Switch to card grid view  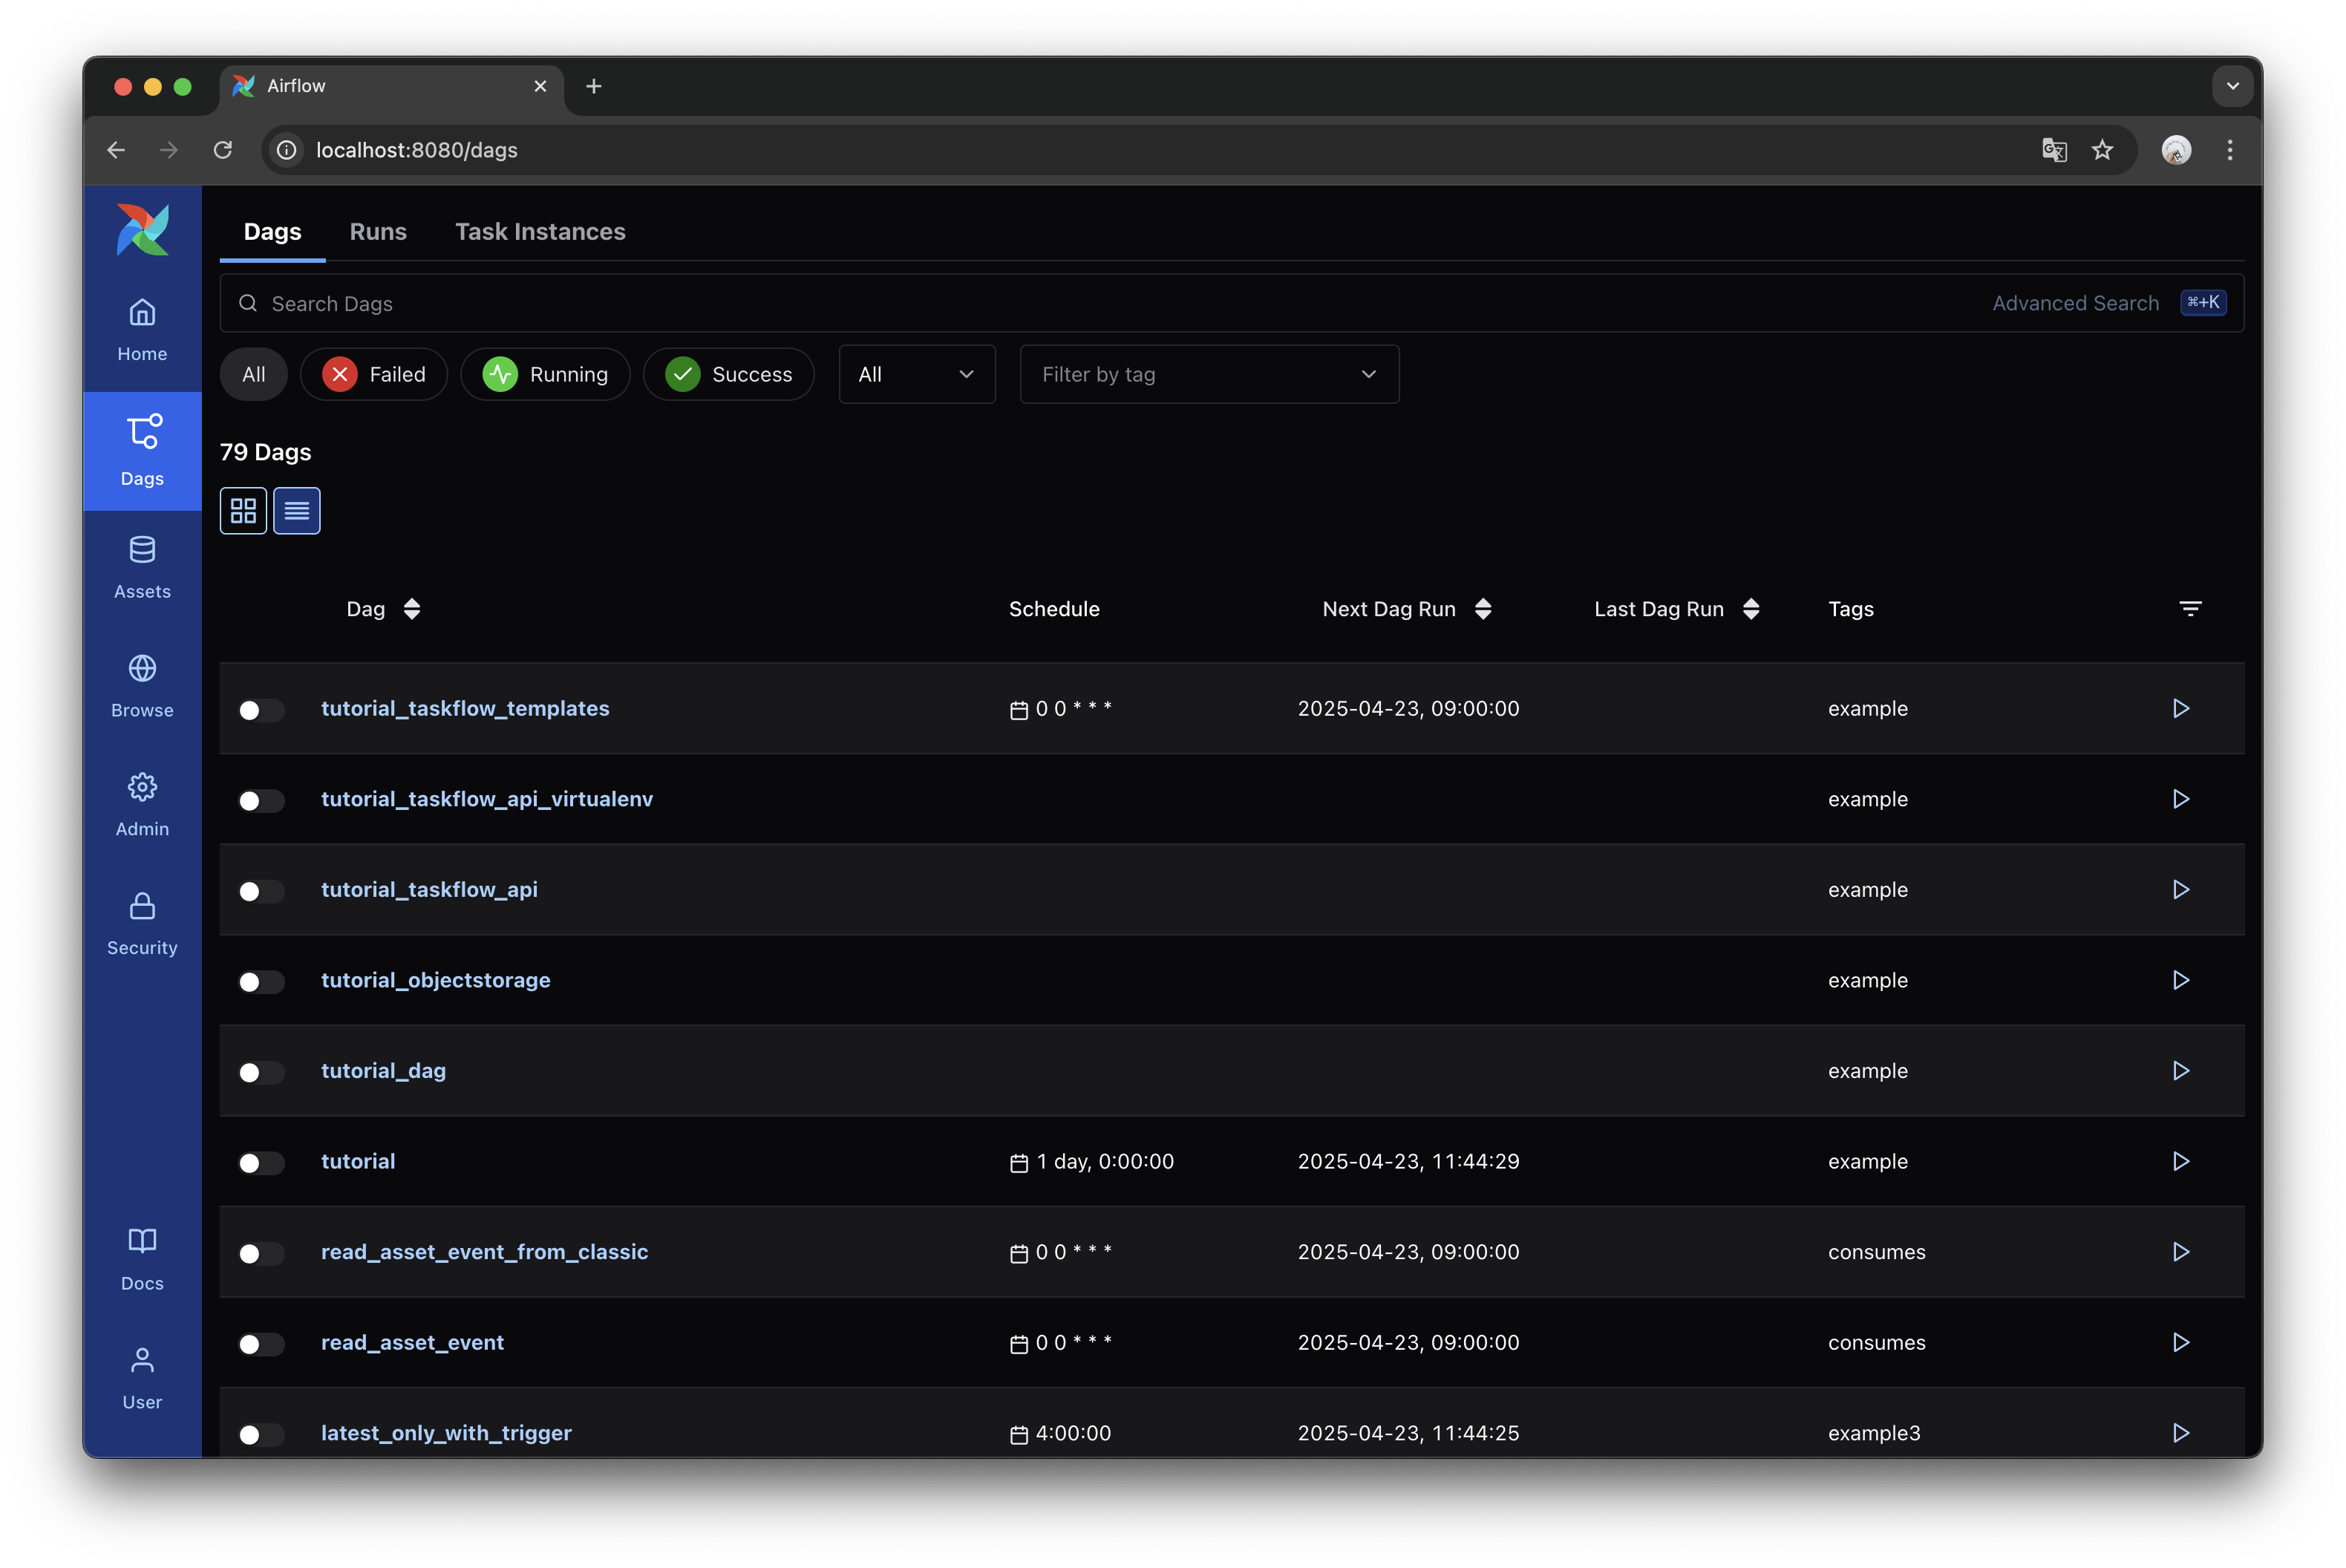pos(243,511)
